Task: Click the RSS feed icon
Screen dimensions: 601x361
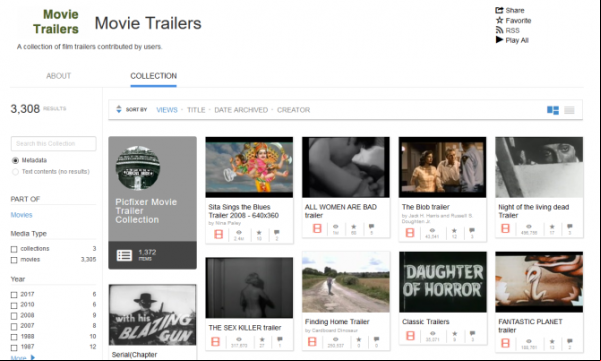Action: coord(499,30)
